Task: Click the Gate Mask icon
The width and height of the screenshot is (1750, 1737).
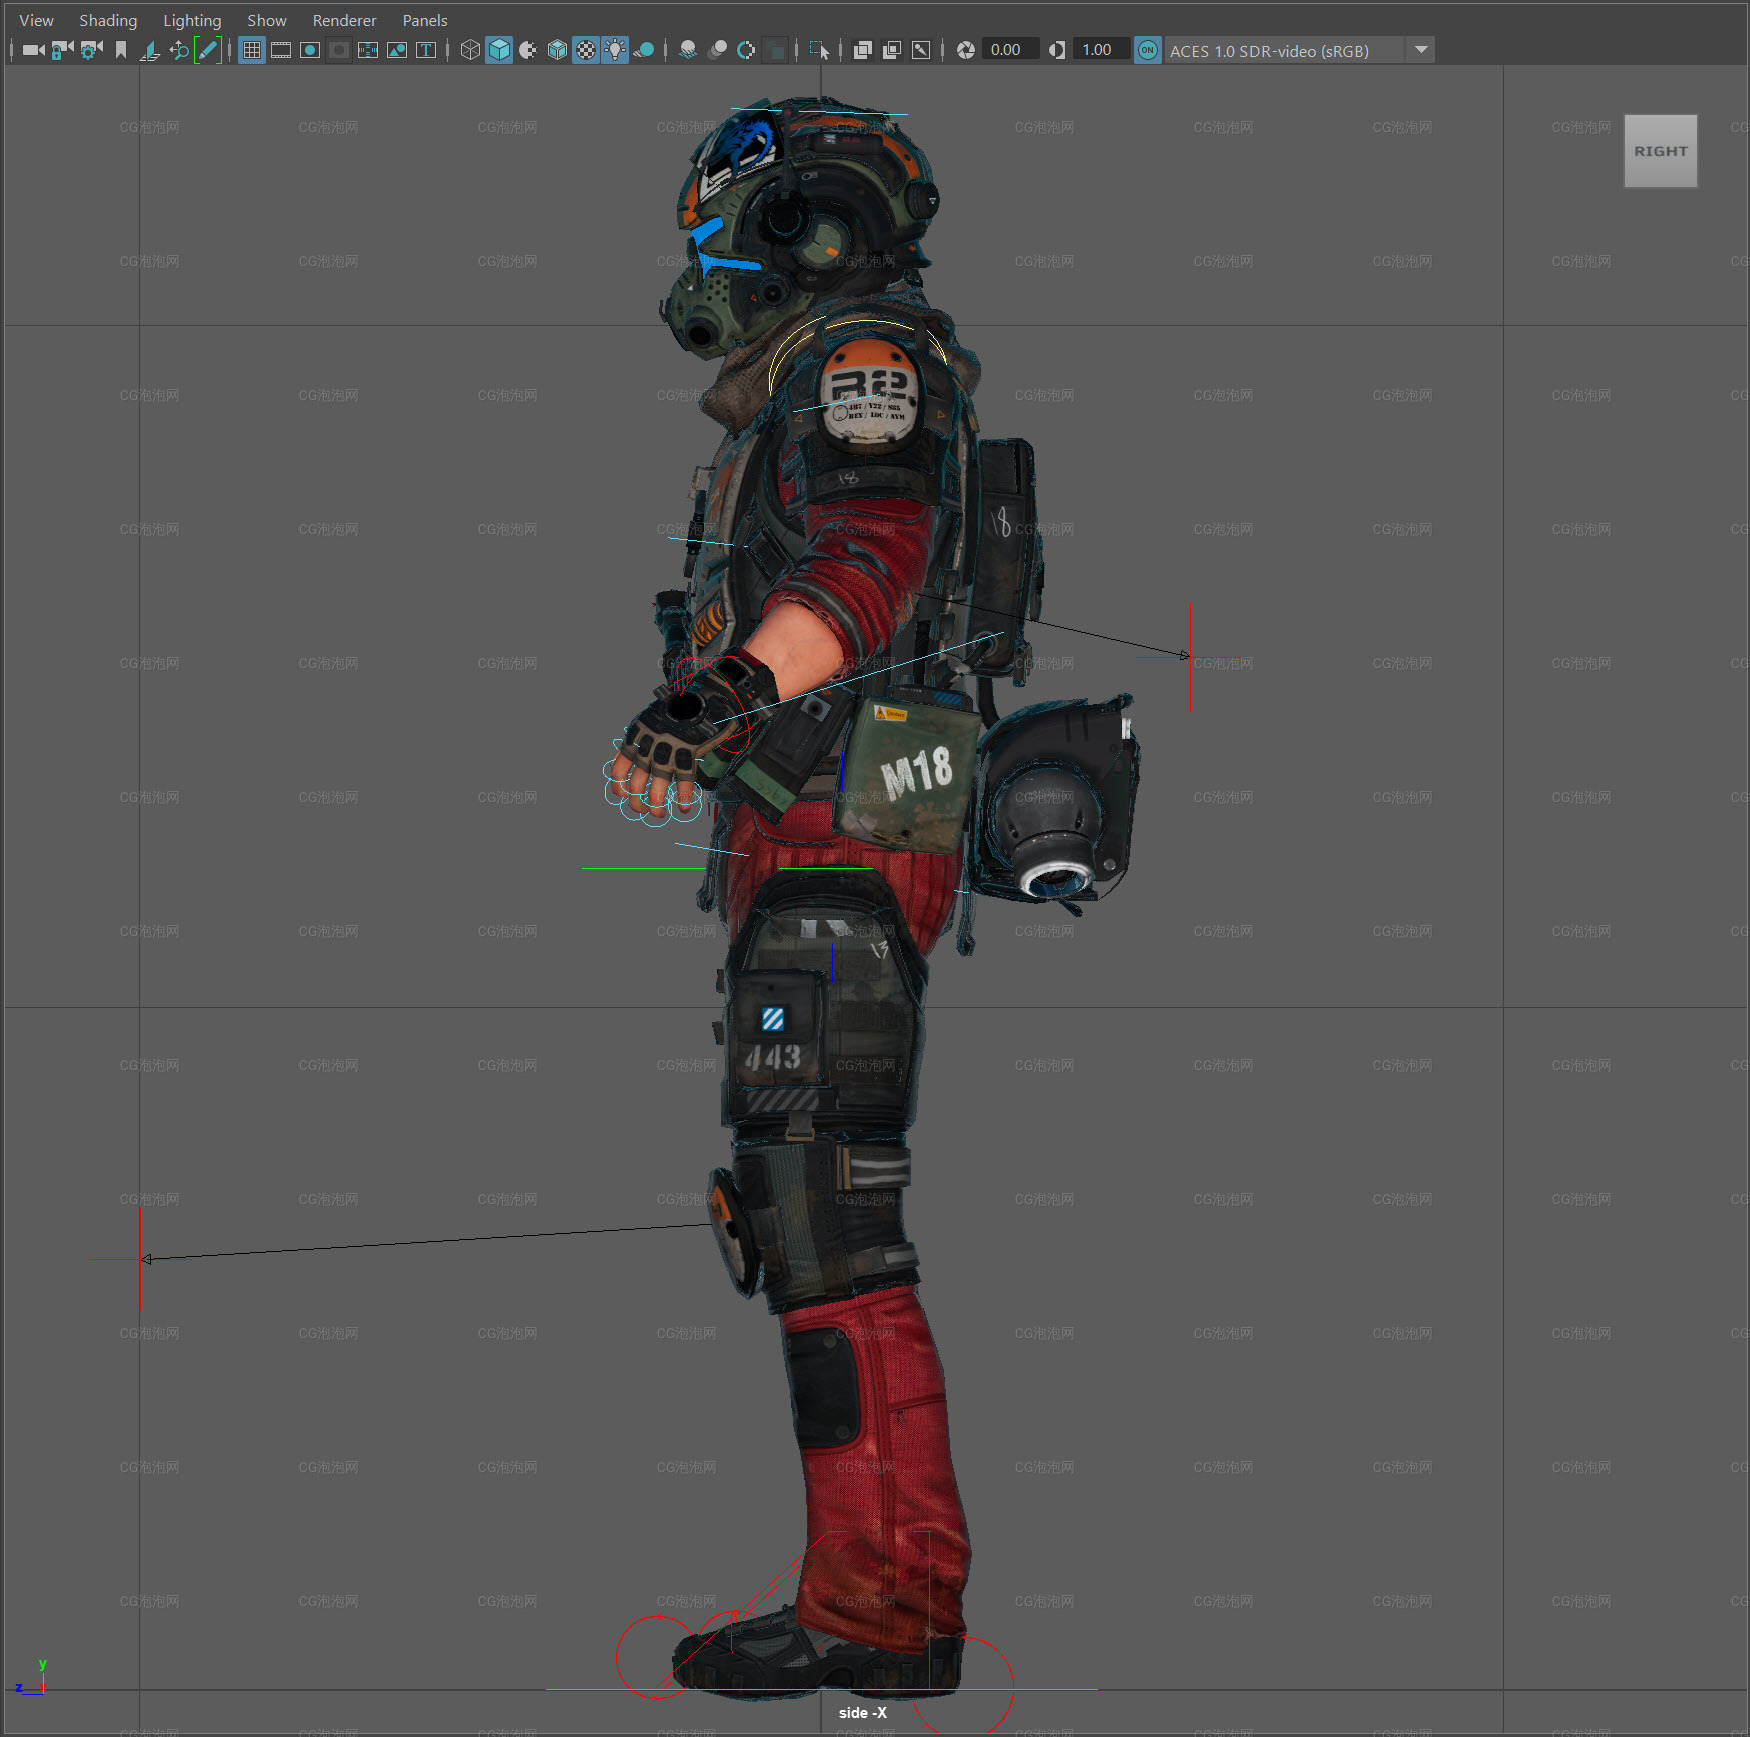Action: [339, 50]
